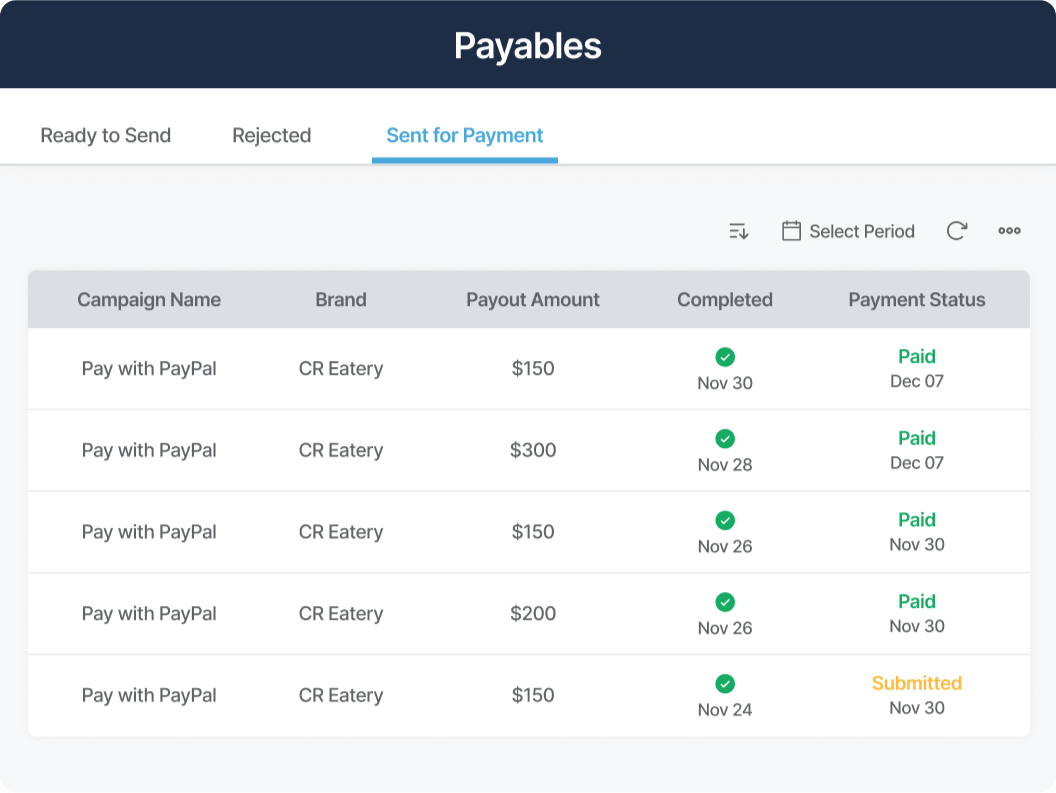Toggle sorting on the Payment Status column
The height and width of the screenshot is (793, 1056).
916,299
